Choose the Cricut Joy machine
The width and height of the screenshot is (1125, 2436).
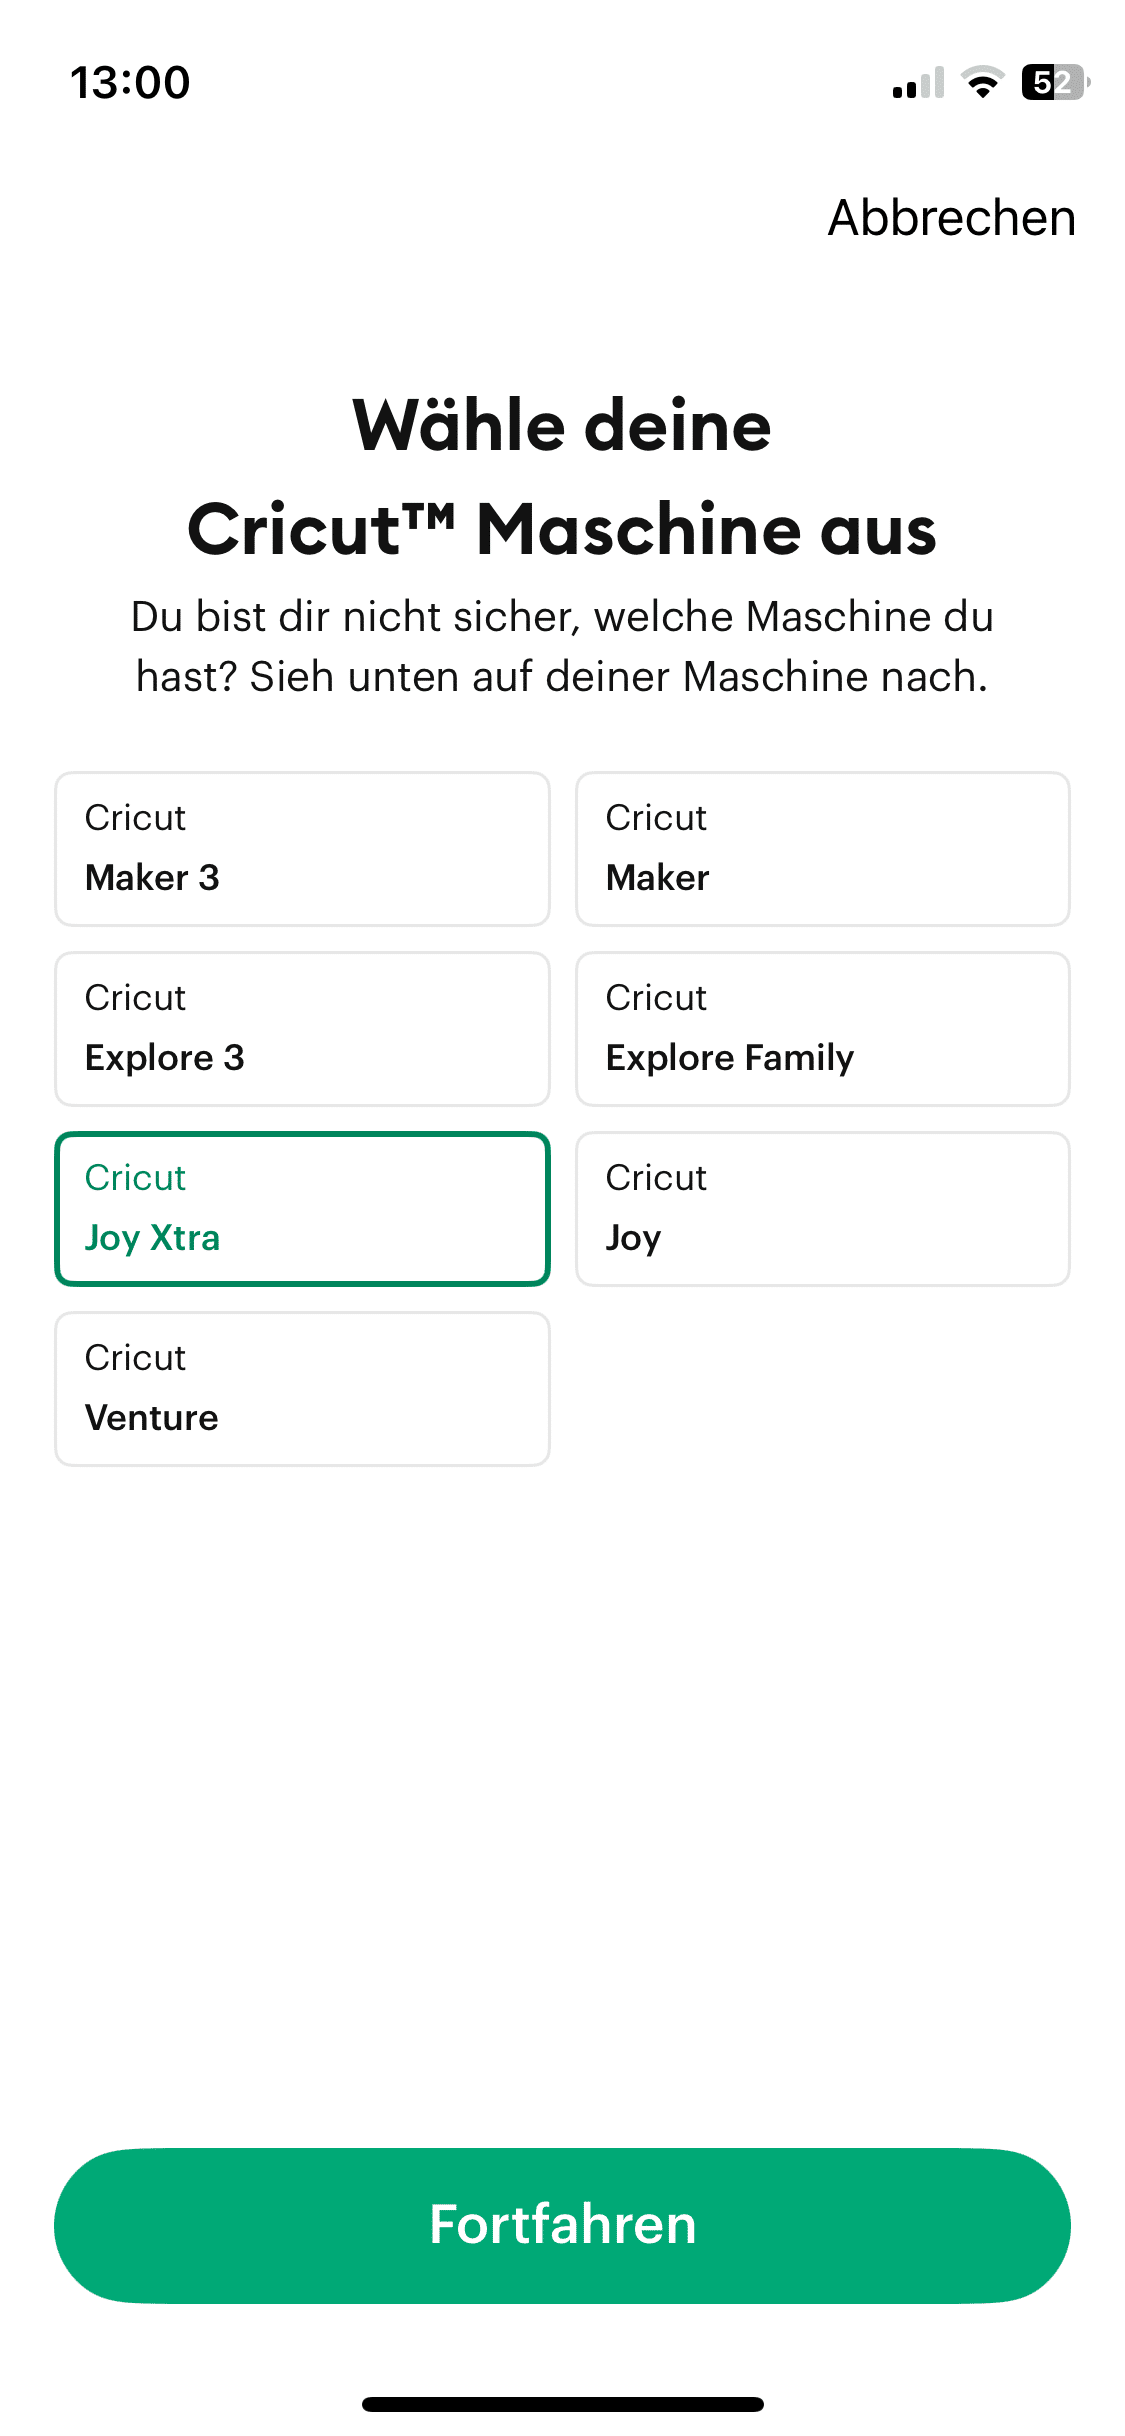(822, 1209)
